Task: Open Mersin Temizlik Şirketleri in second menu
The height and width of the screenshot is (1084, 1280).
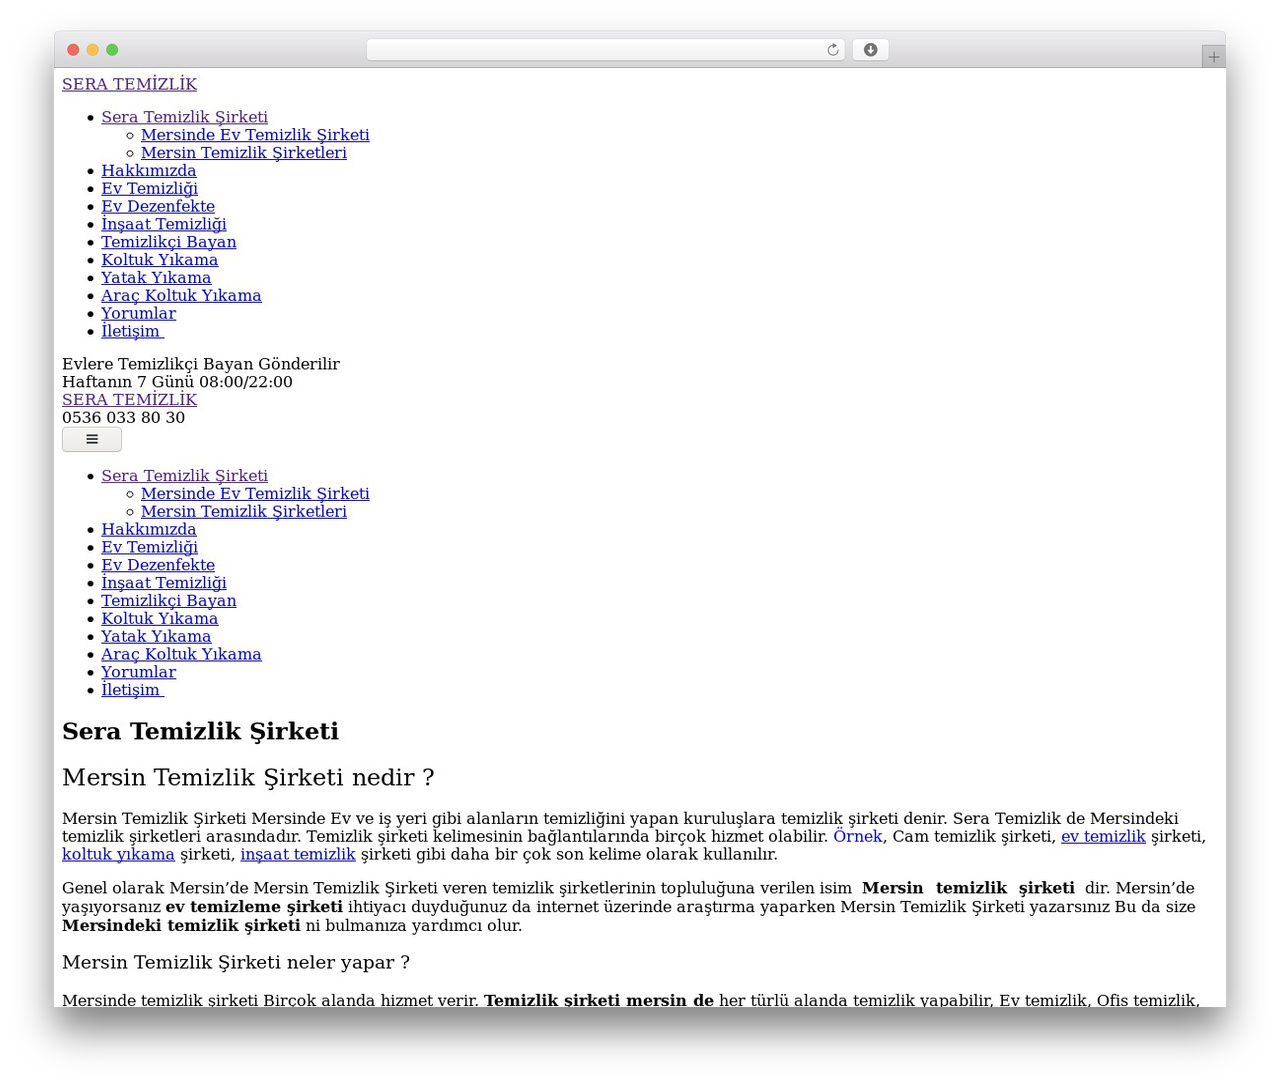Action: (244, 512)
